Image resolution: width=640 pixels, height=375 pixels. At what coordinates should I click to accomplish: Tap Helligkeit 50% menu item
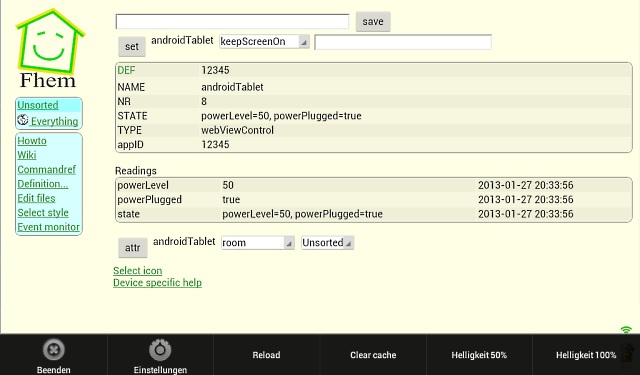[x=479, y=355]
